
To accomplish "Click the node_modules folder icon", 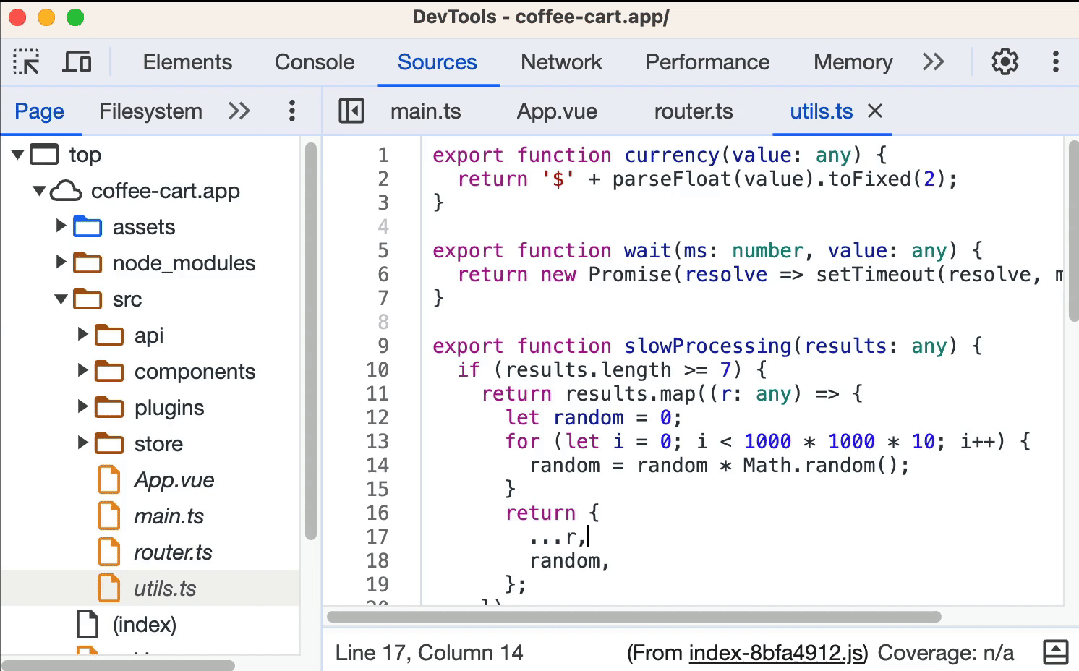I will [x=87, y=262].
